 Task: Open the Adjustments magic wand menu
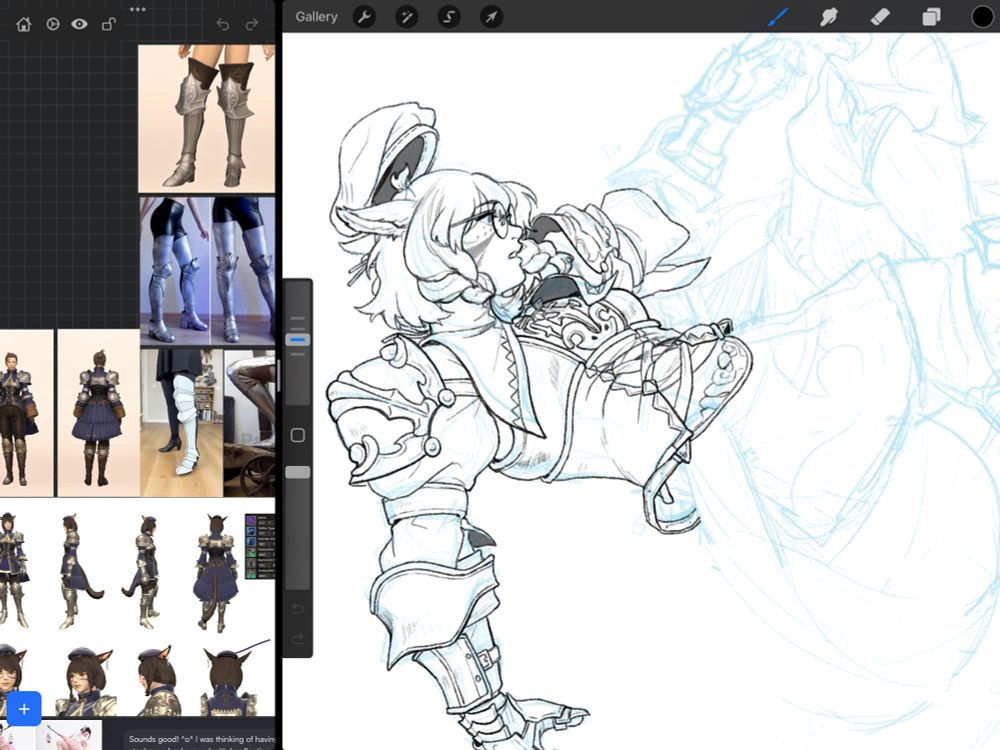(x=406, y=17)
